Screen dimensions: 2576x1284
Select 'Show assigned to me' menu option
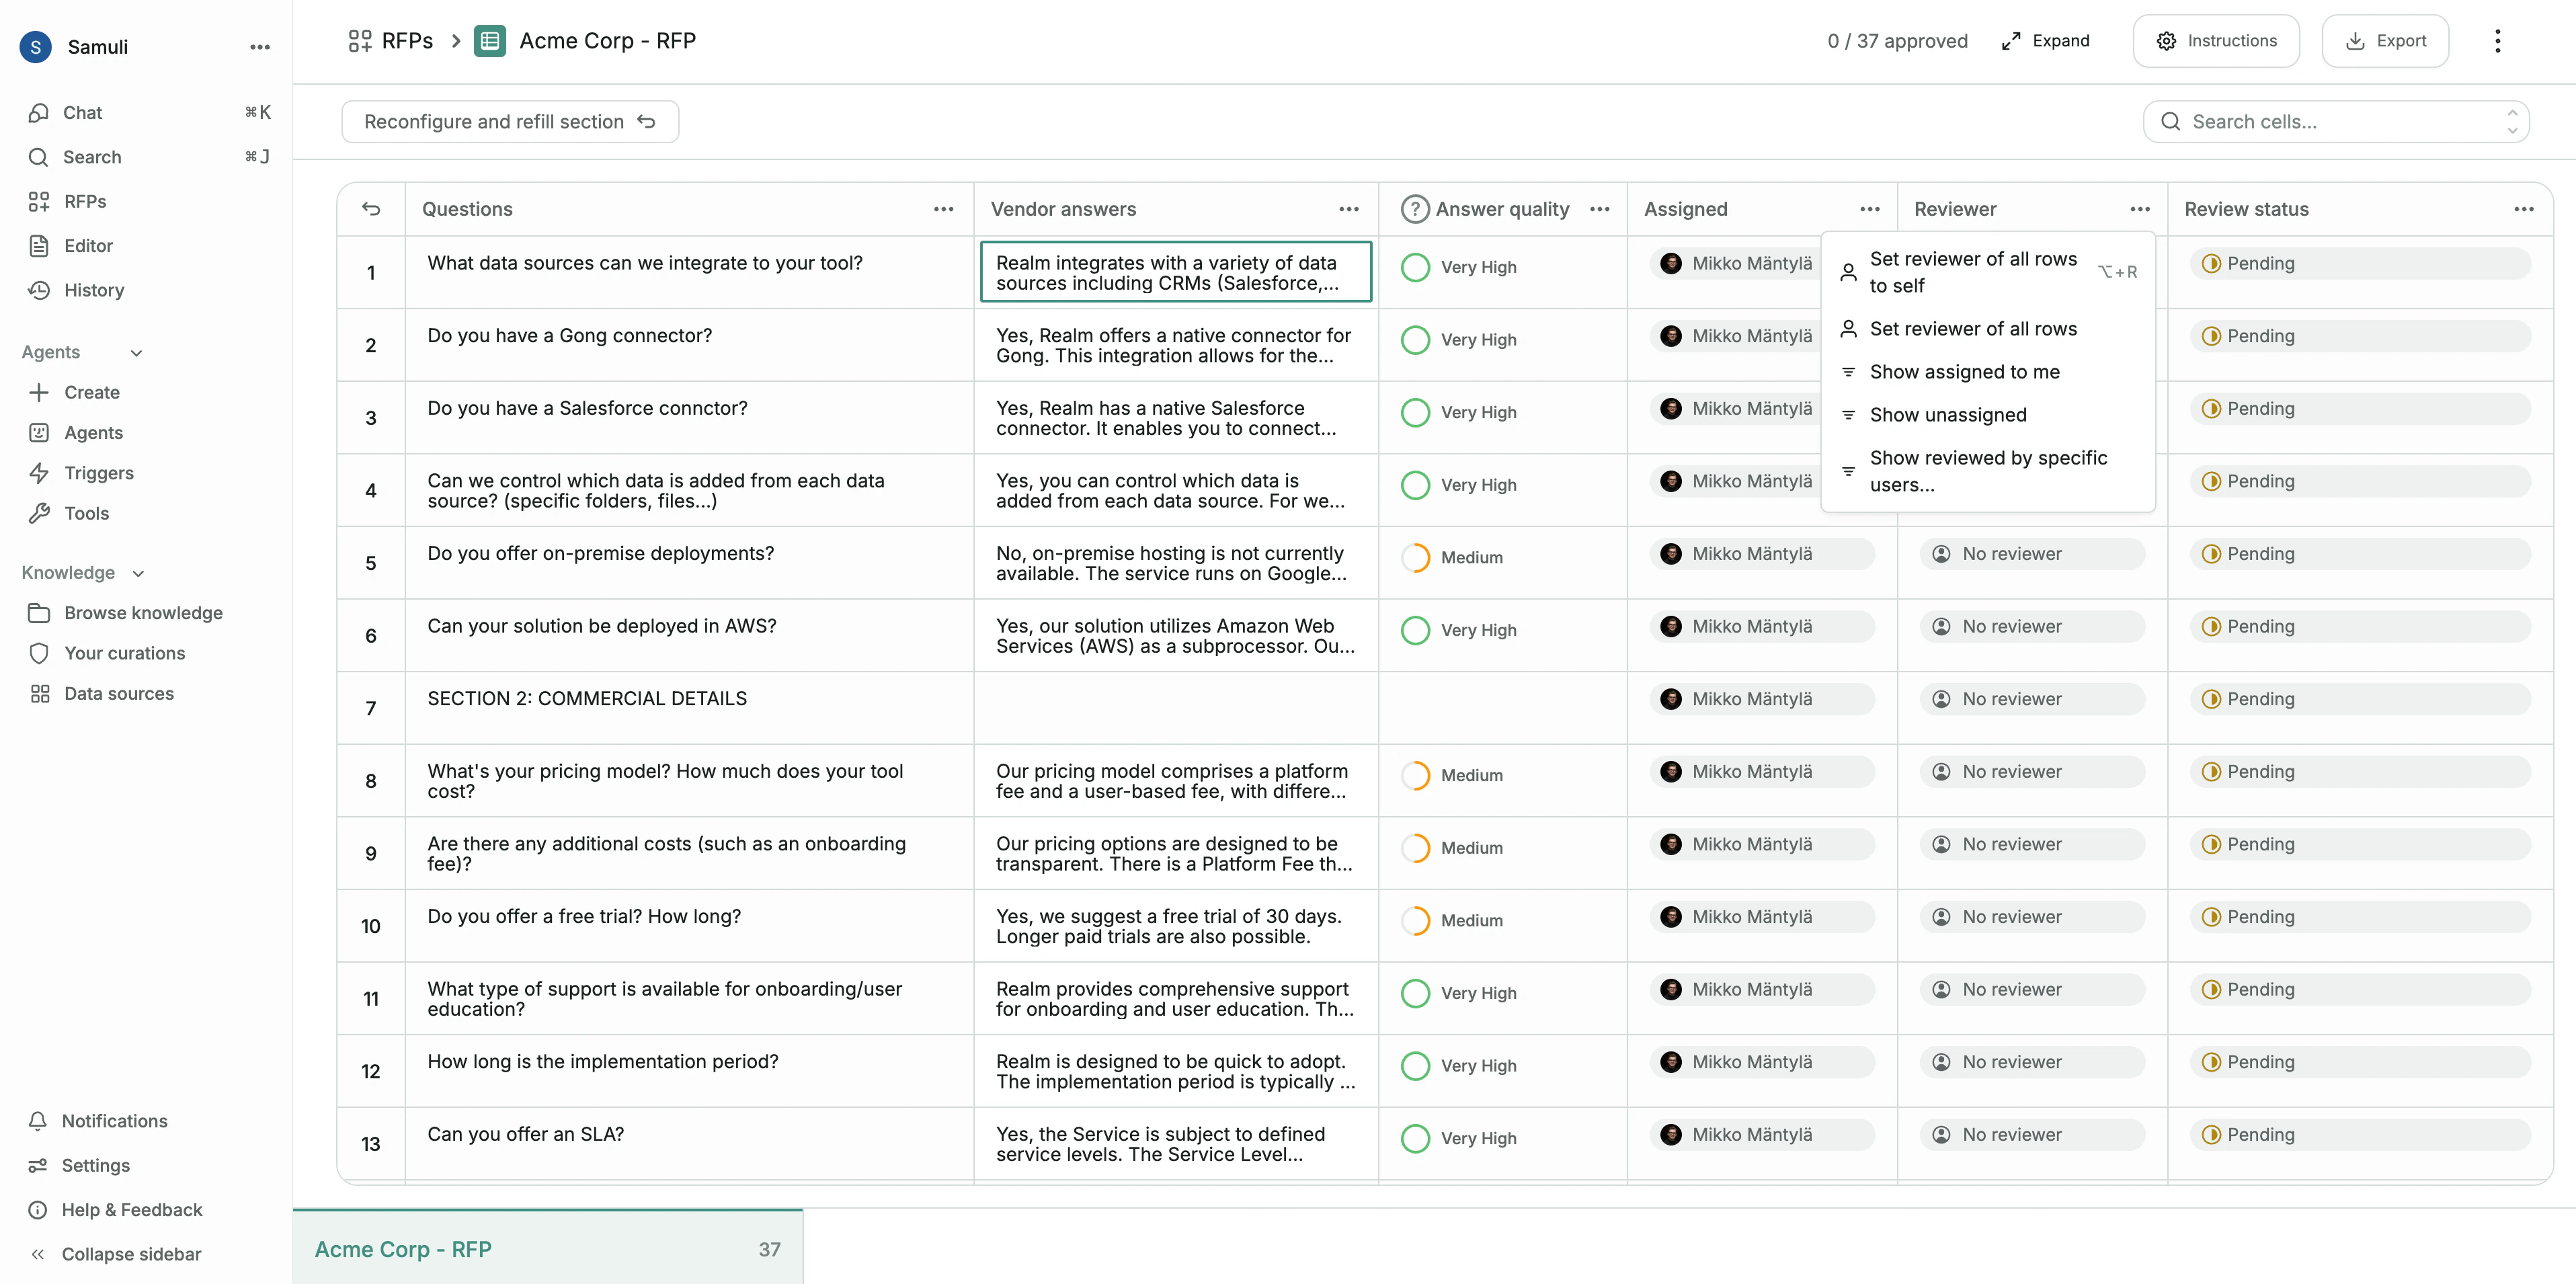[1964, 372]
